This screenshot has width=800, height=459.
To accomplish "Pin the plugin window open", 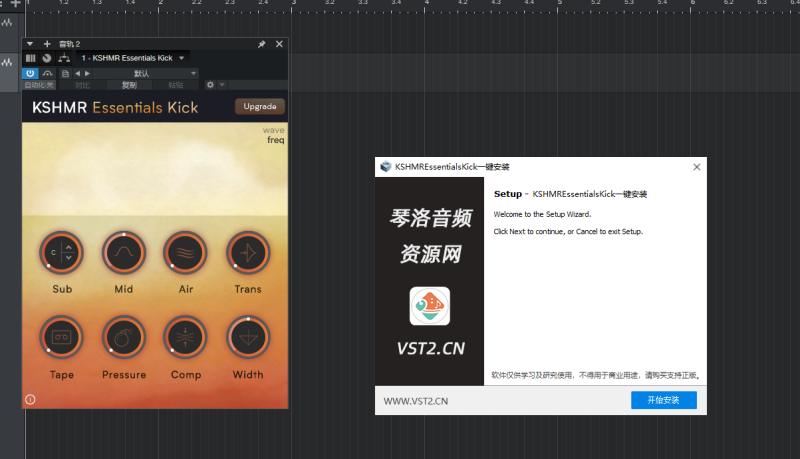I will (262, 44).
